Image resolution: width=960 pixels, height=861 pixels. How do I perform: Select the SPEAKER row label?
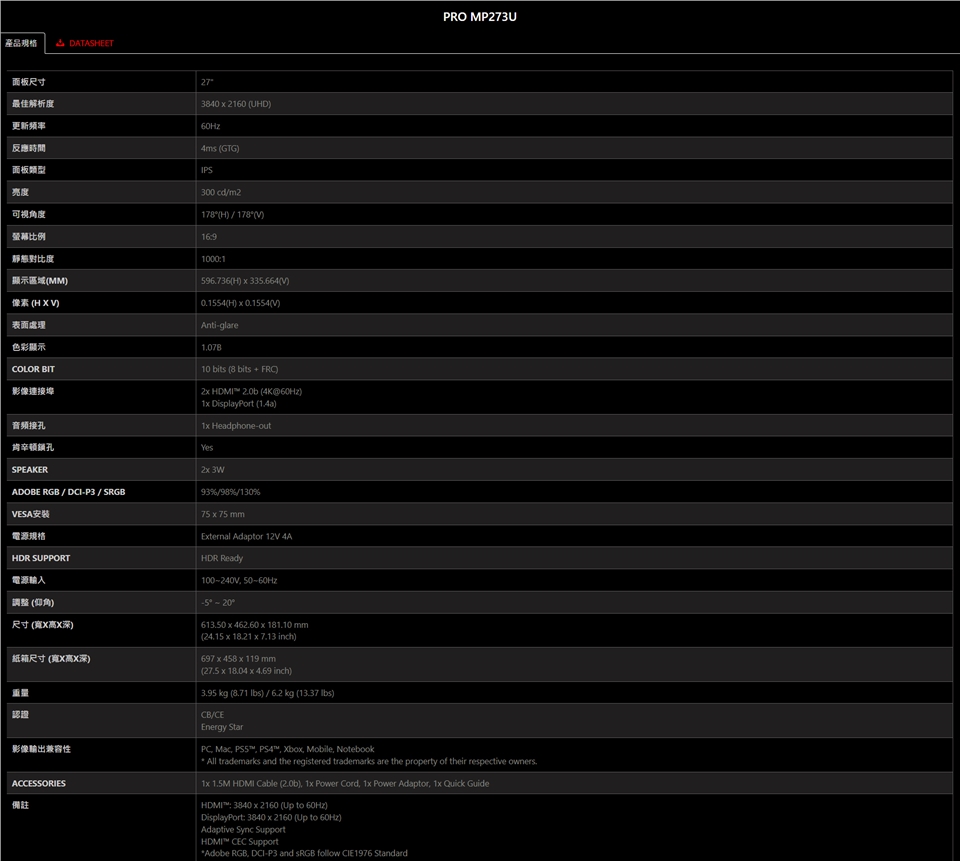29,470
